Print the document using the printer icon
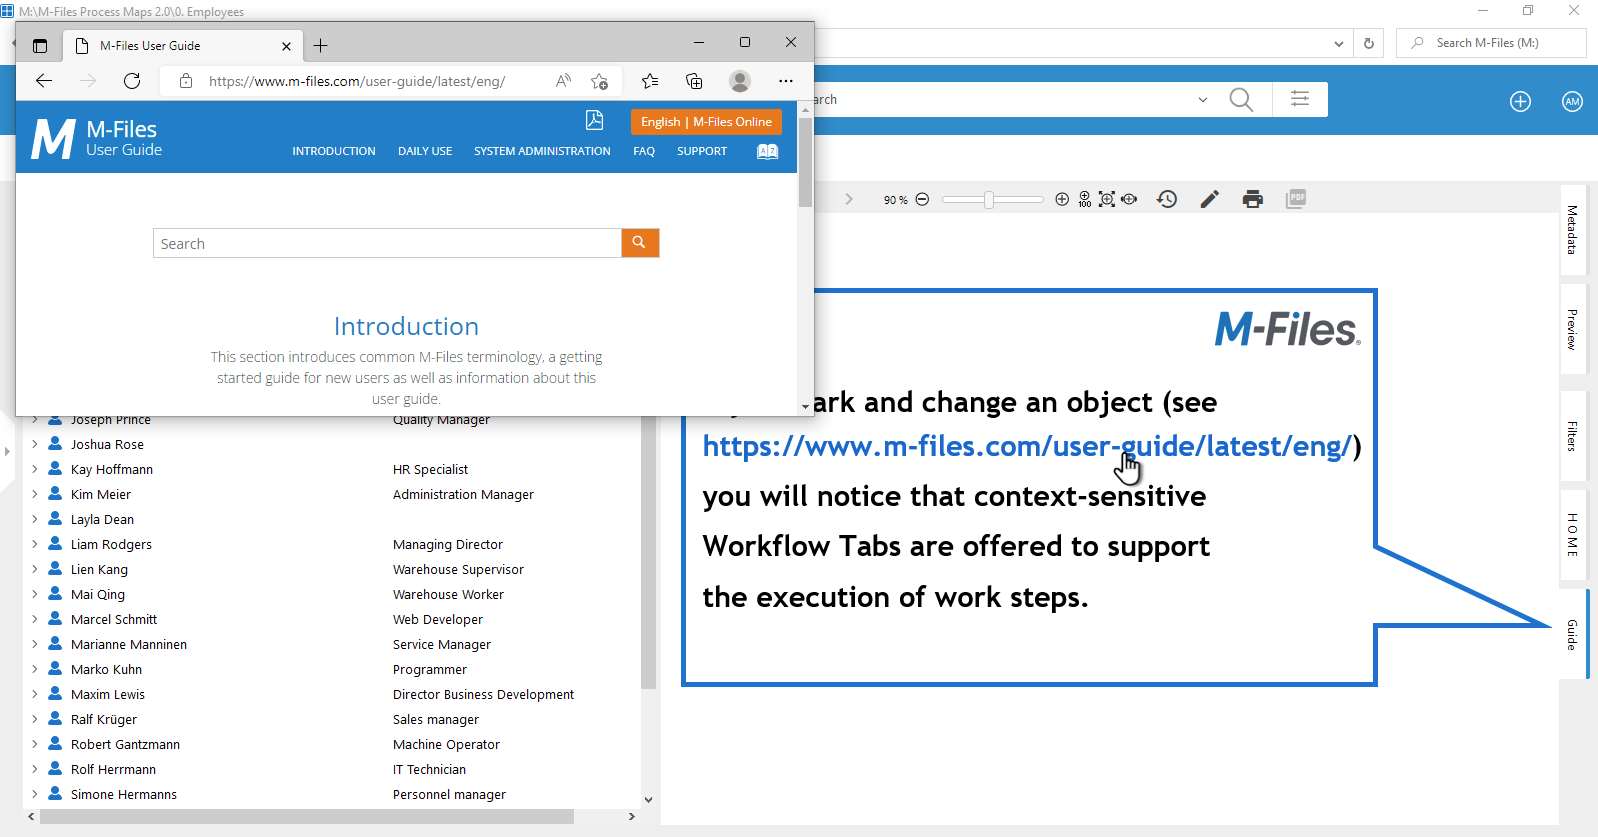 click(1252, 199)
